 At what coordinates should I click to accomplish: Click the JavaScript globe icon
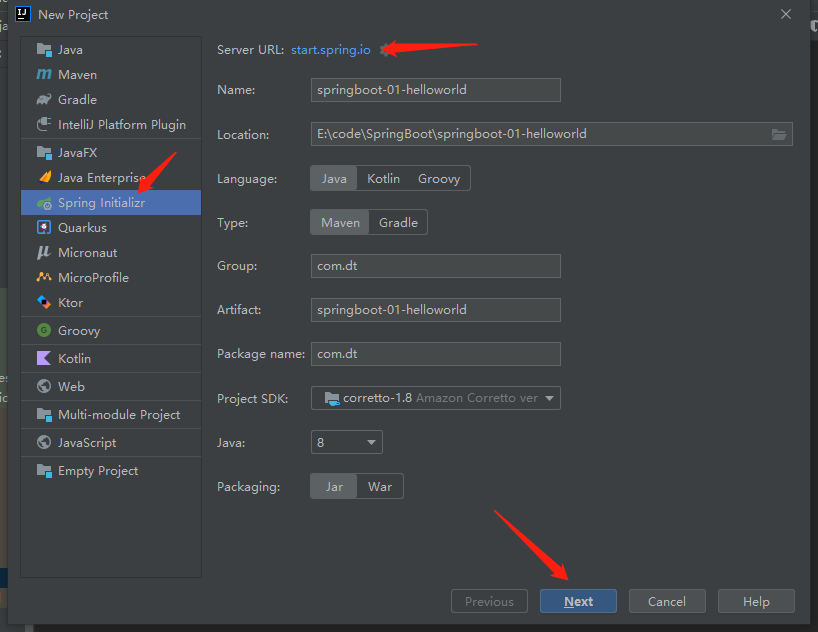coord(44,443)
